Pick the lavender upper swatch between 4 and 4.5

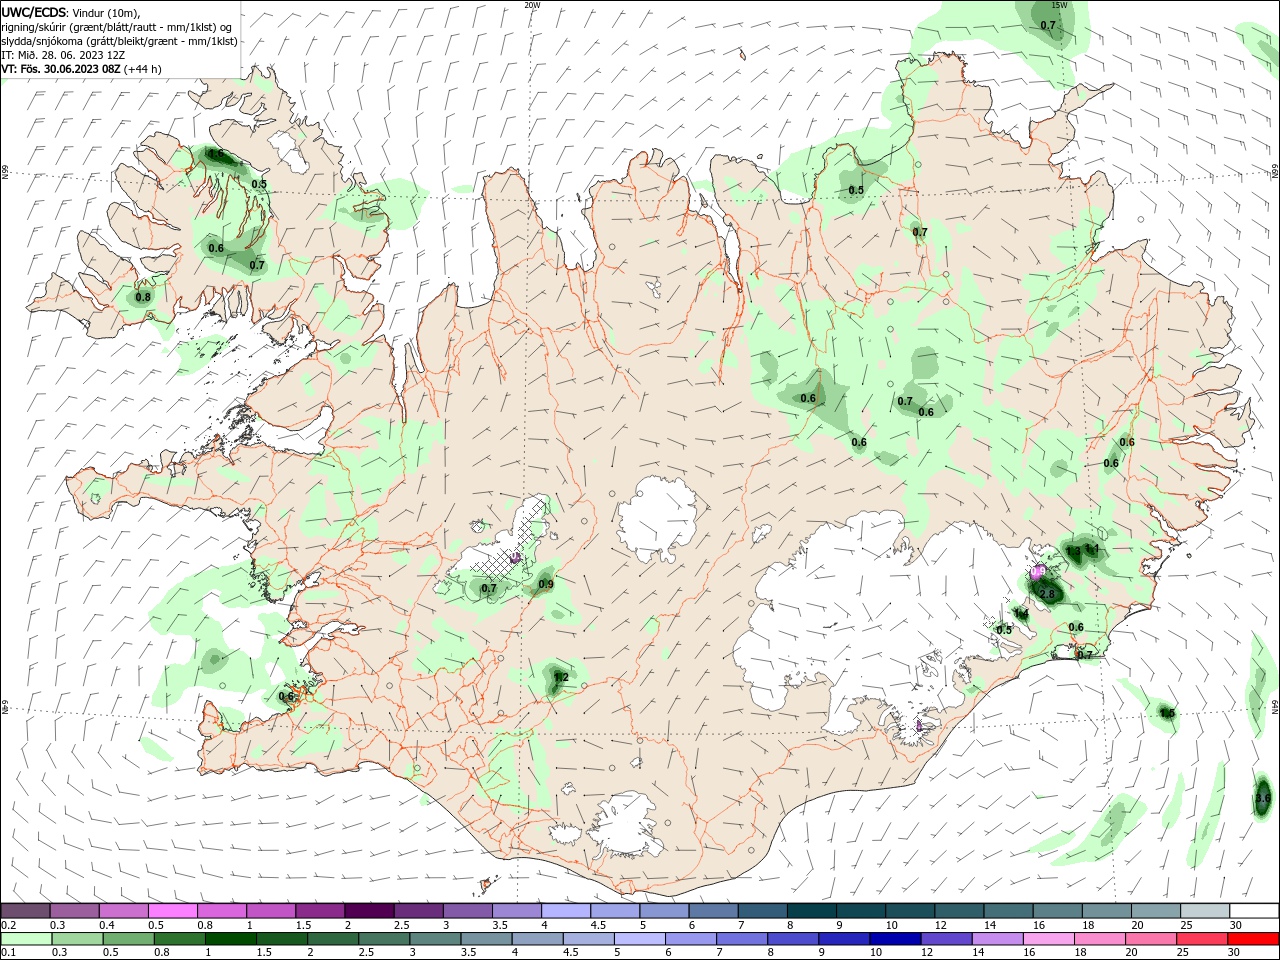[x=566, y=911]
